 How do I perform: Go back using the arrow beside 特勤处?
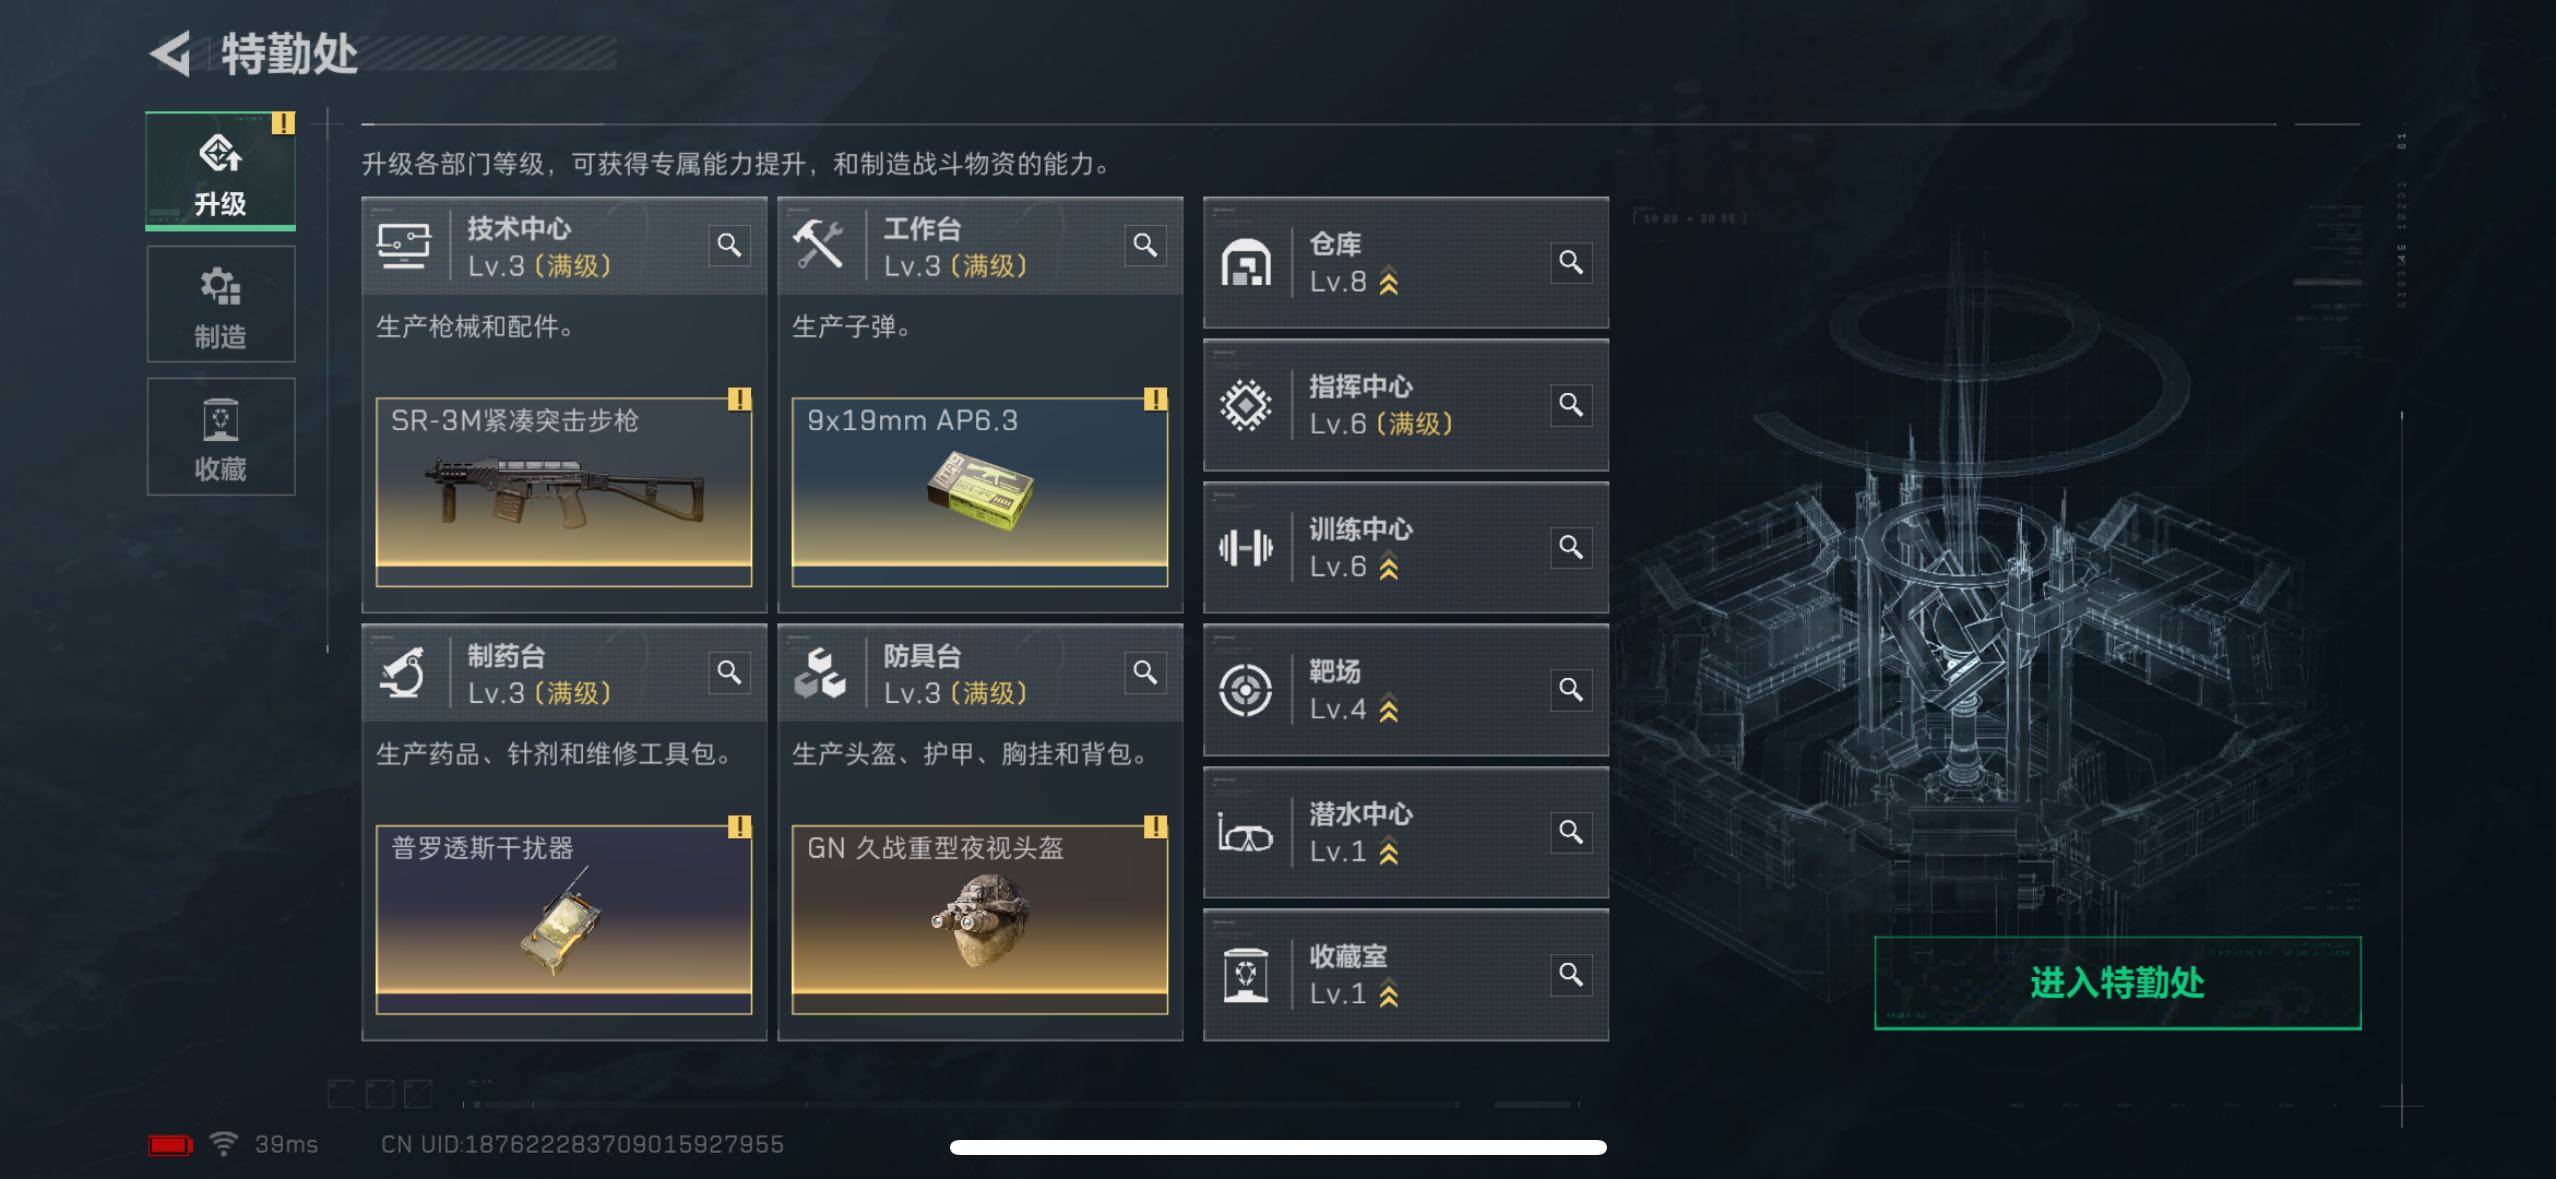[x=171, y=54]
